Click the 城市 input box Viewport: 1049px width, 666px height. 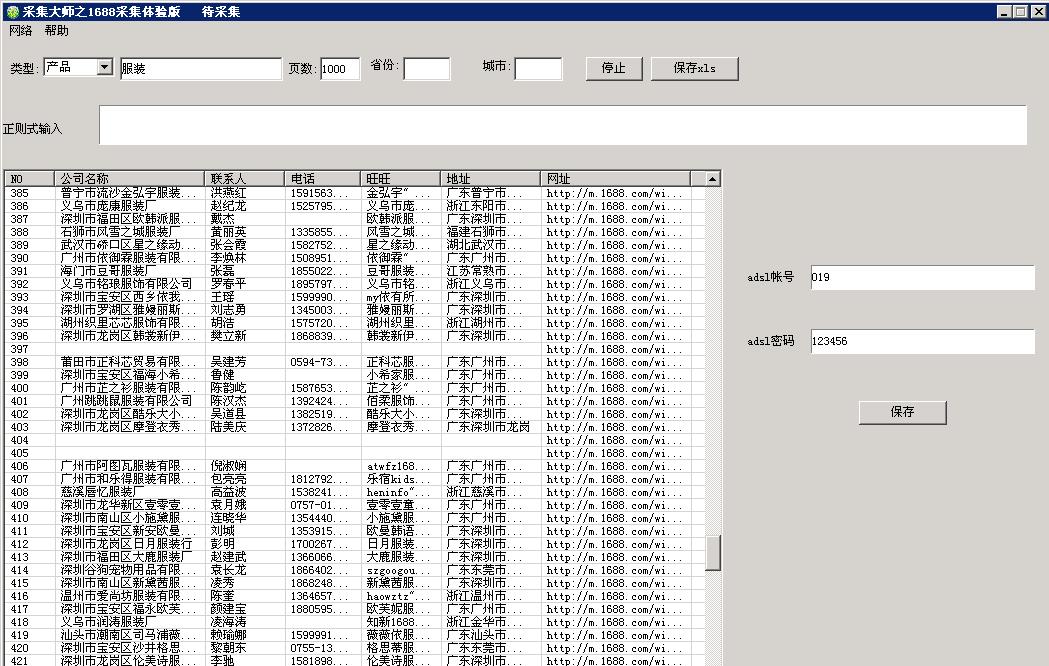[538, 69]
